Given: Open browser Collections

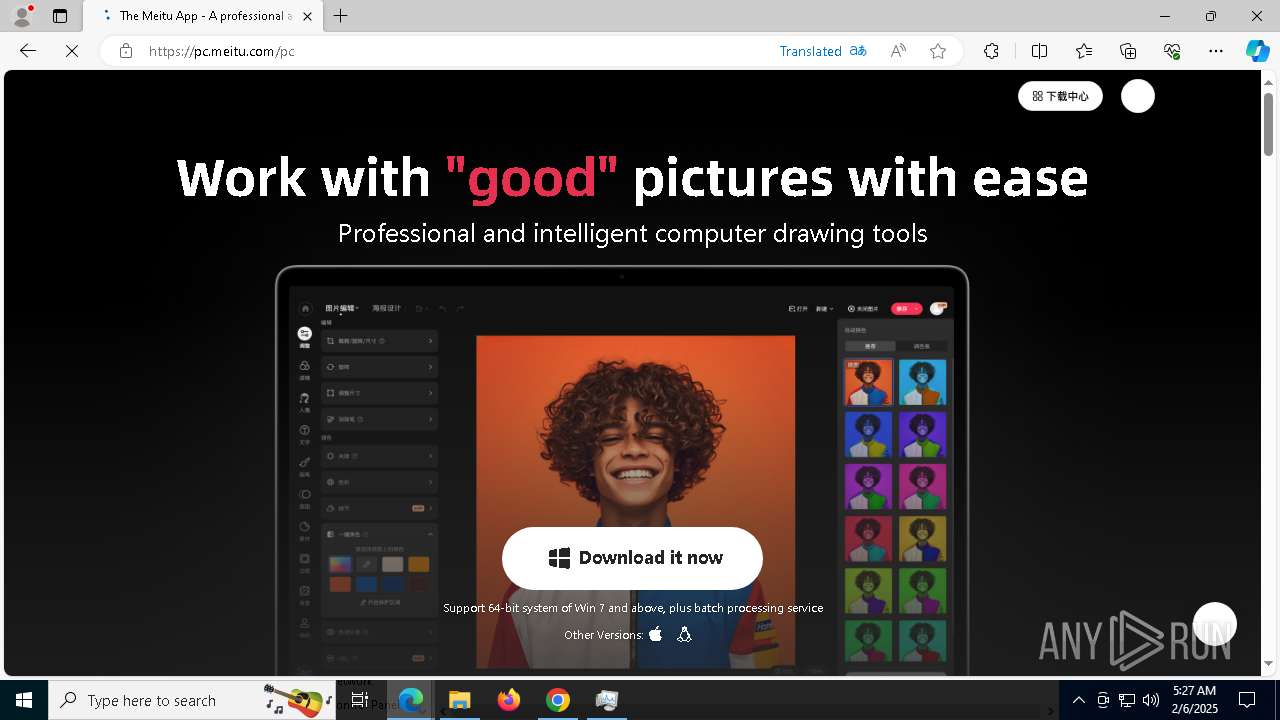Looking at the screenshot, I should [x=1128, y=51].
